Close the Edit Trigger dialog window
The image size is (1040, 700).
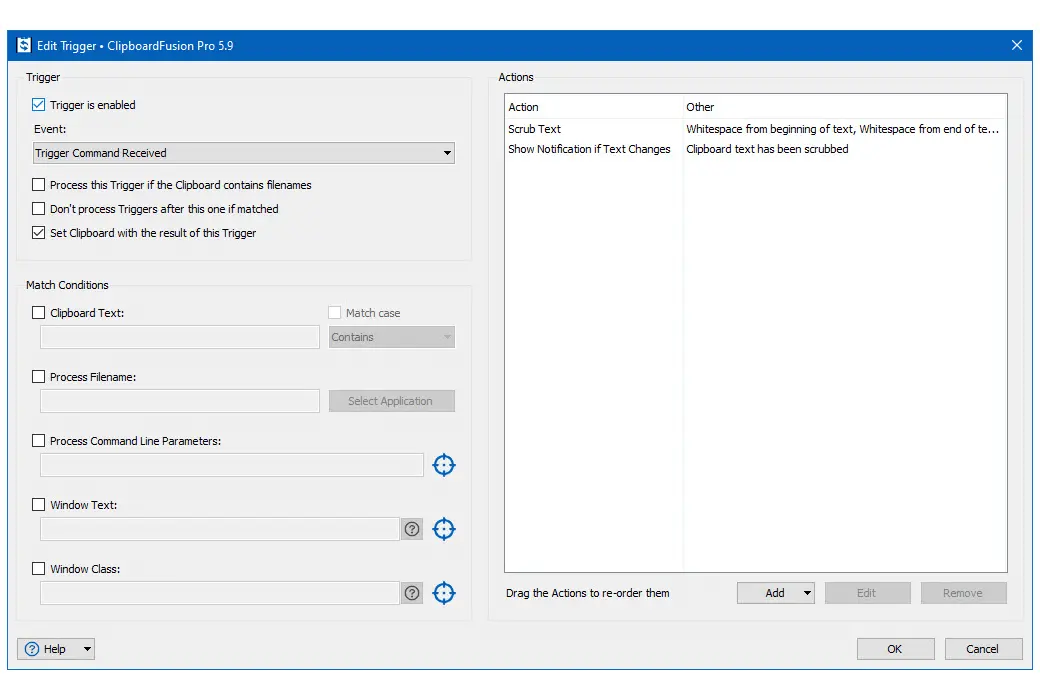point(1016,45)
